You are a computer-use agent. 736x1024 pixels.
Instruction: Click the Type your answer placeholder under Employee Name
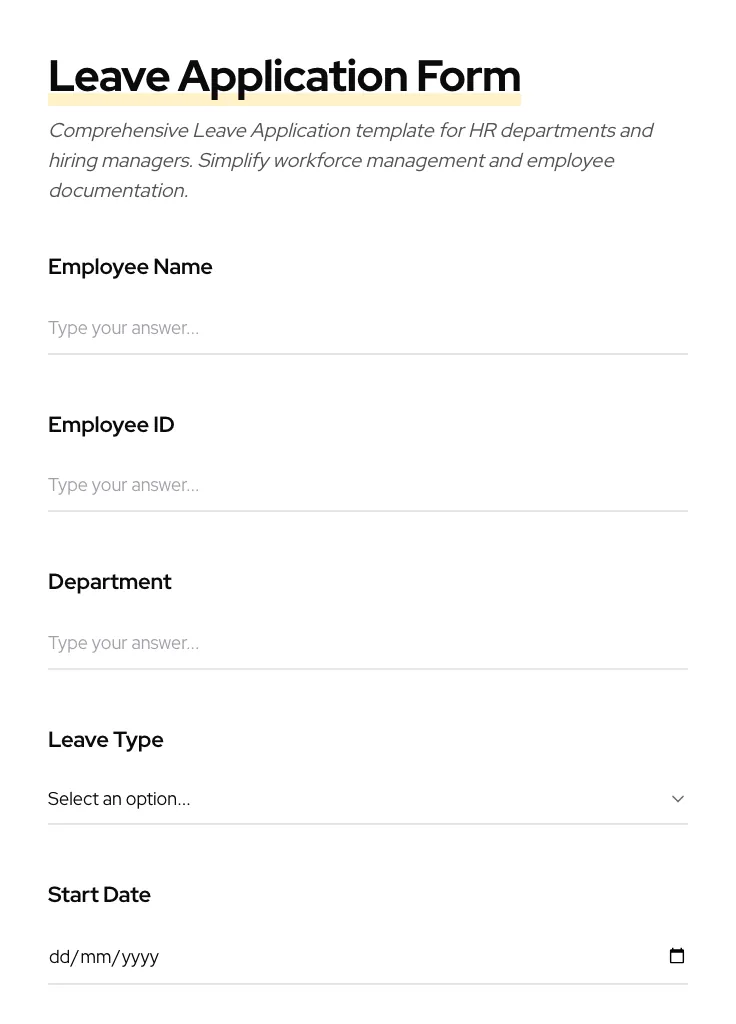click(123, 328)
